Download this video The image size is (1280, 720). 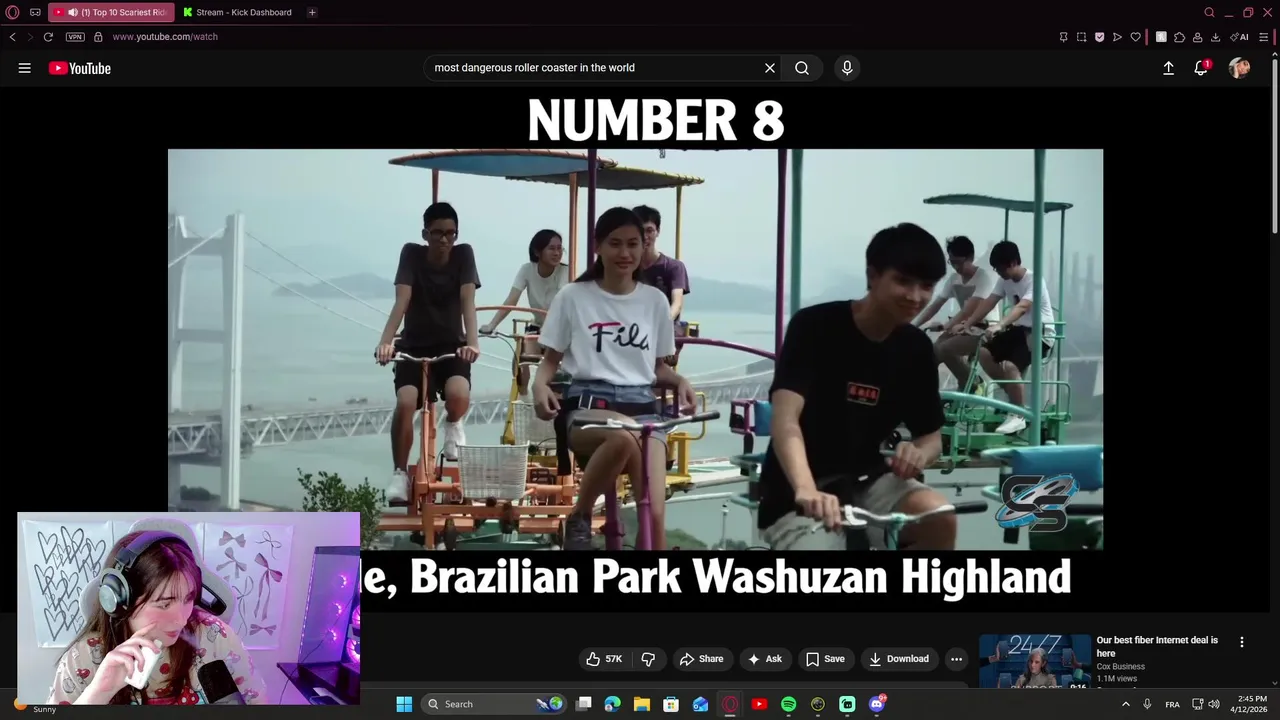tap(899, 659)
